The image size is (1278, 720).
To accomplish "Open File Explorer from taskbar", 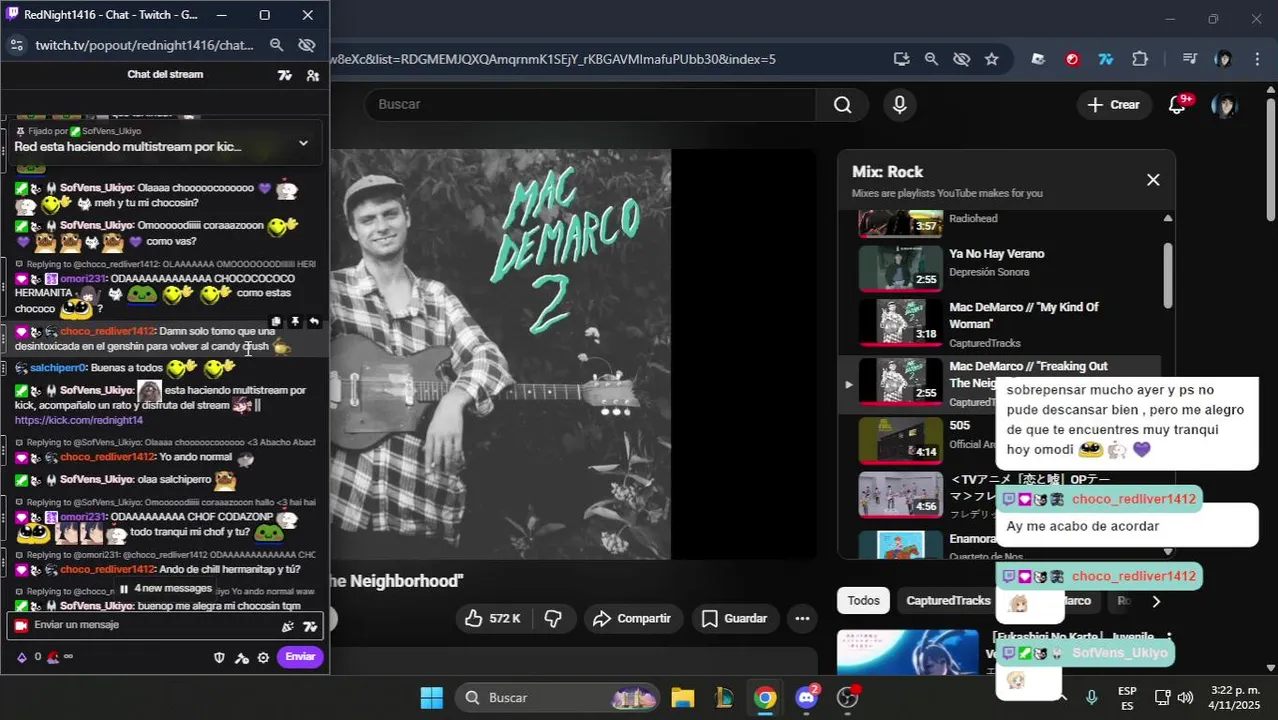I will coord(683,697).
